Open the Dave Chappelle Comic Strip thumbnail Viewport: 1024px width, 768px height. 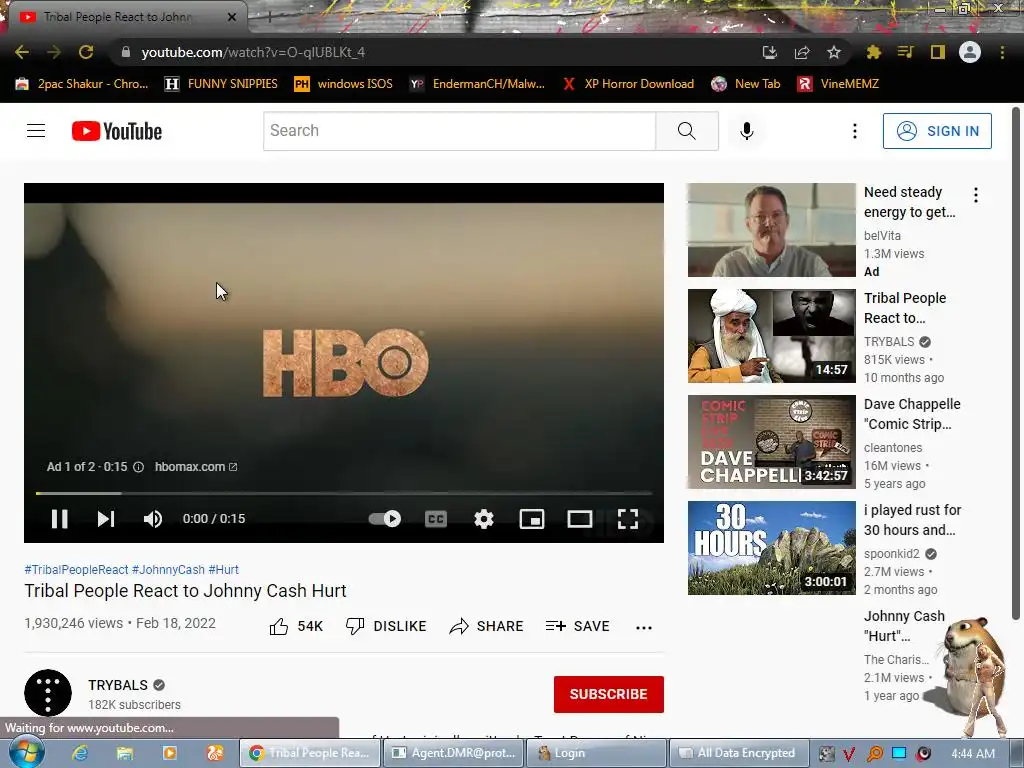tap(771, 441)
